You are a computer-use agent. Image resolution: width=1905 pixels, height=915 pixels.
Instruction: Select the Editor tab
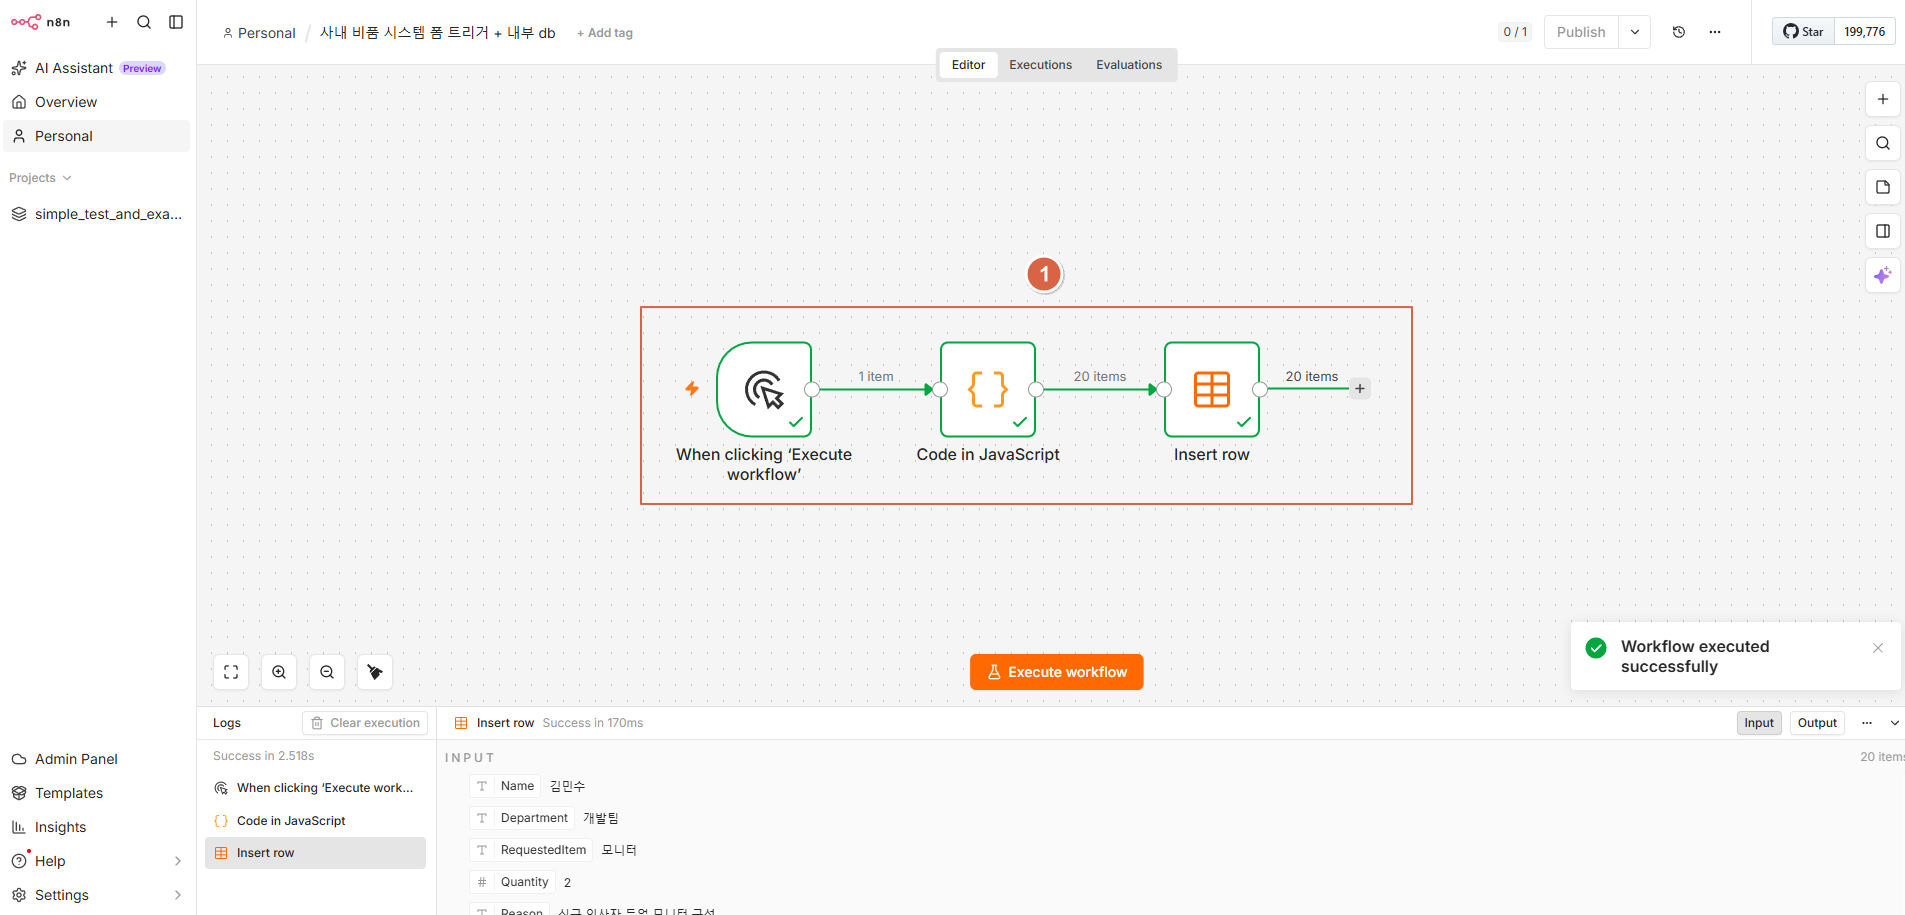968,65
